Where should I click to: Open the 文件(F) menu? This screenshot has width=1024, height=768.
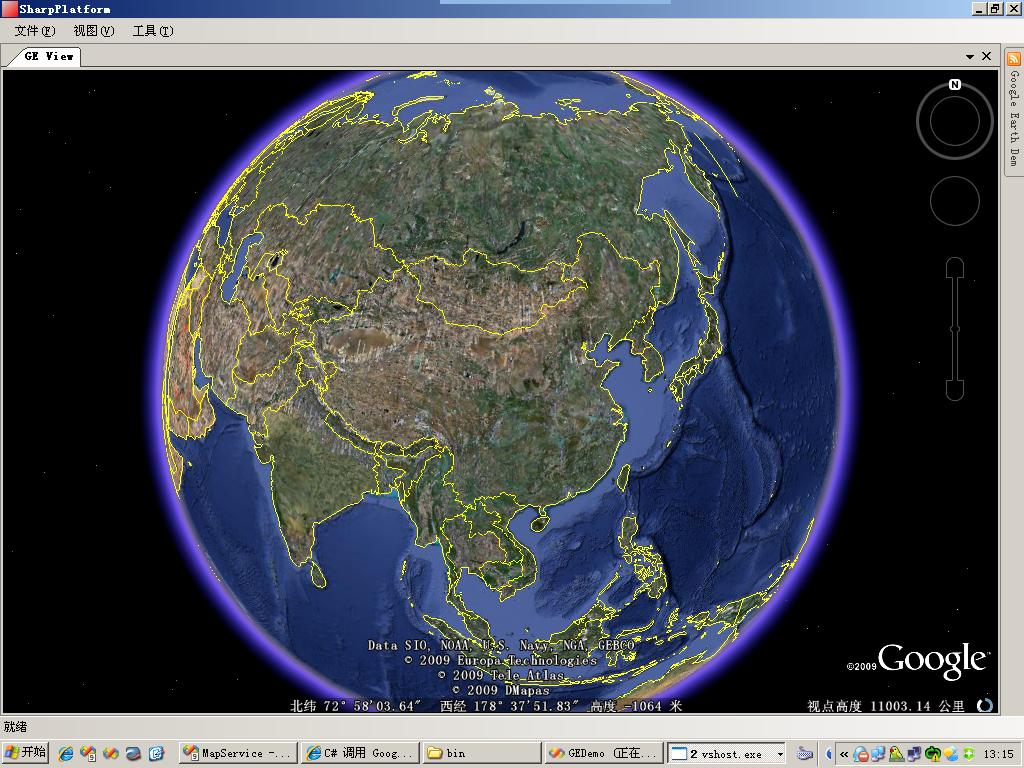click(x=35, y=31)
